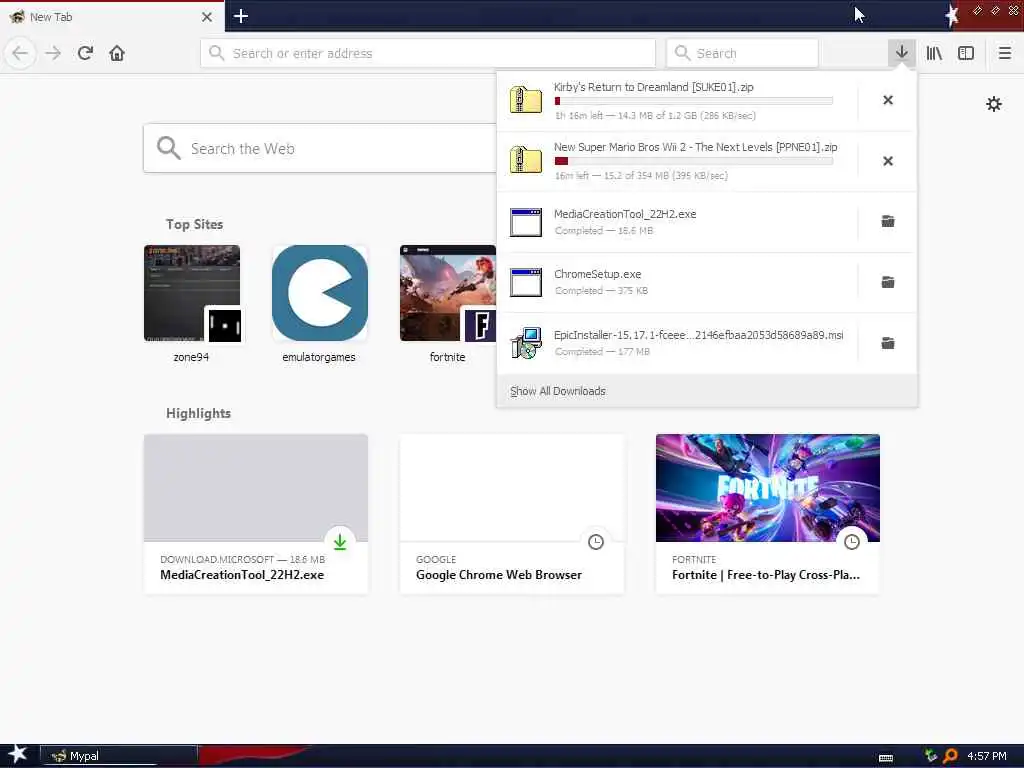Click the New Super Mario Bros zip icon
The height and width of the screenshot is (768, 1024).
(x=526, y=161)
